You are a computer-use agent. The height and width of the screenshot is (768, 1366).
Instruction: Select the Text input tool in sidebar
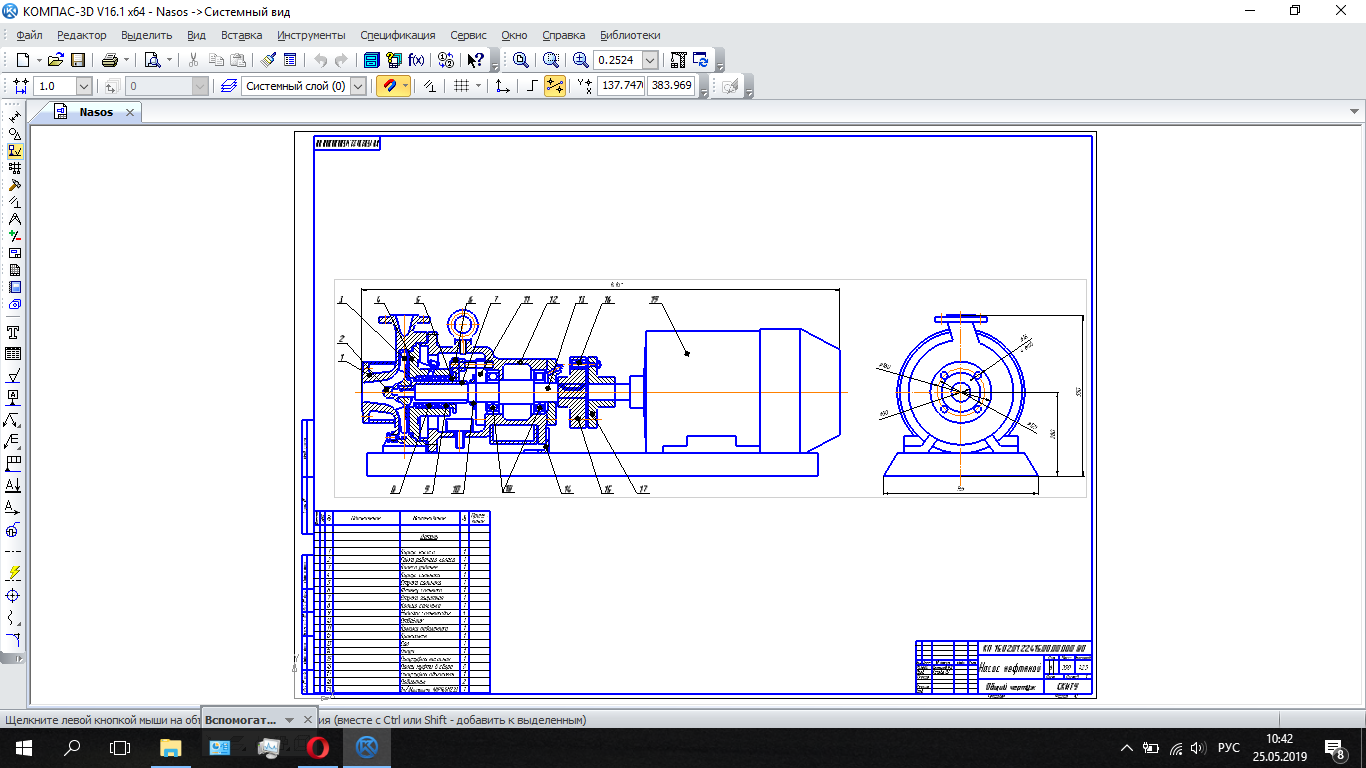[14, 332]
